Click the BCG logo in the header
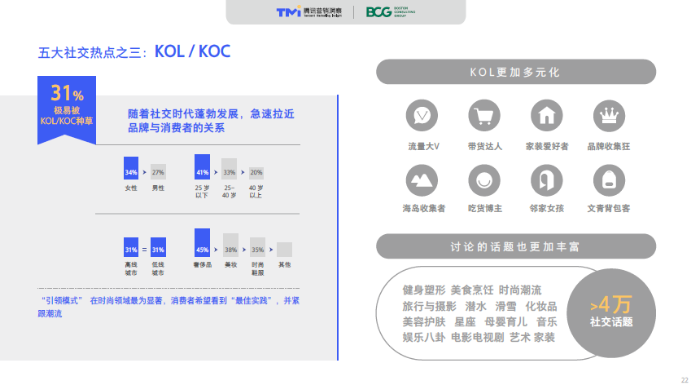The height and width of the screenshot is (385, 692). (x=390, y=12)
